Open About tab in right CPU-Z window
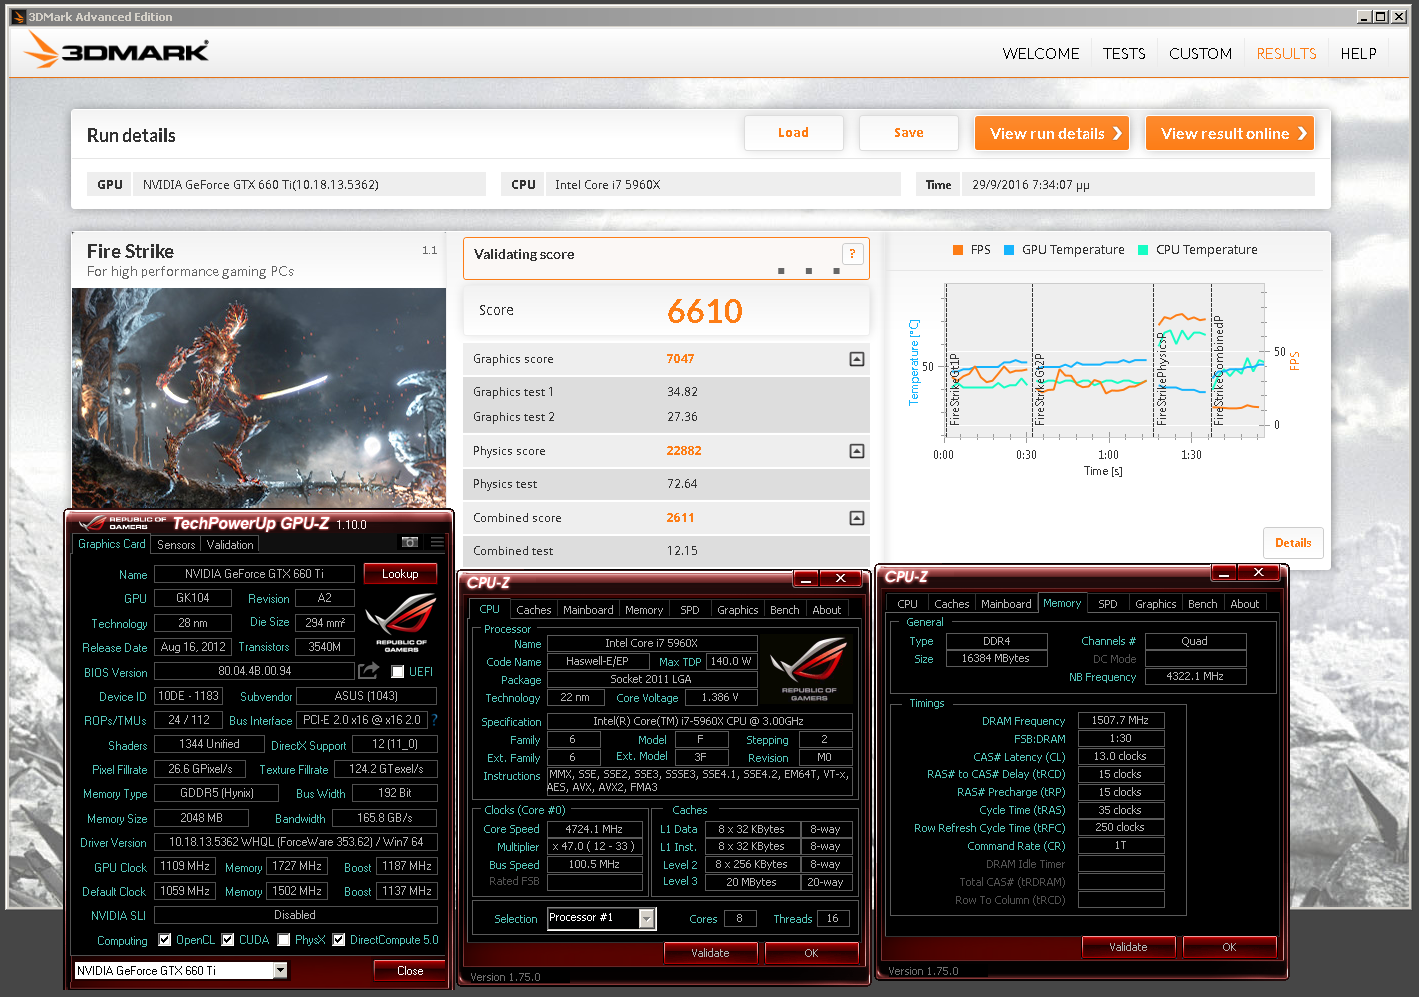Viewport: 1419px width, 997px height. tap(1244, 604)
